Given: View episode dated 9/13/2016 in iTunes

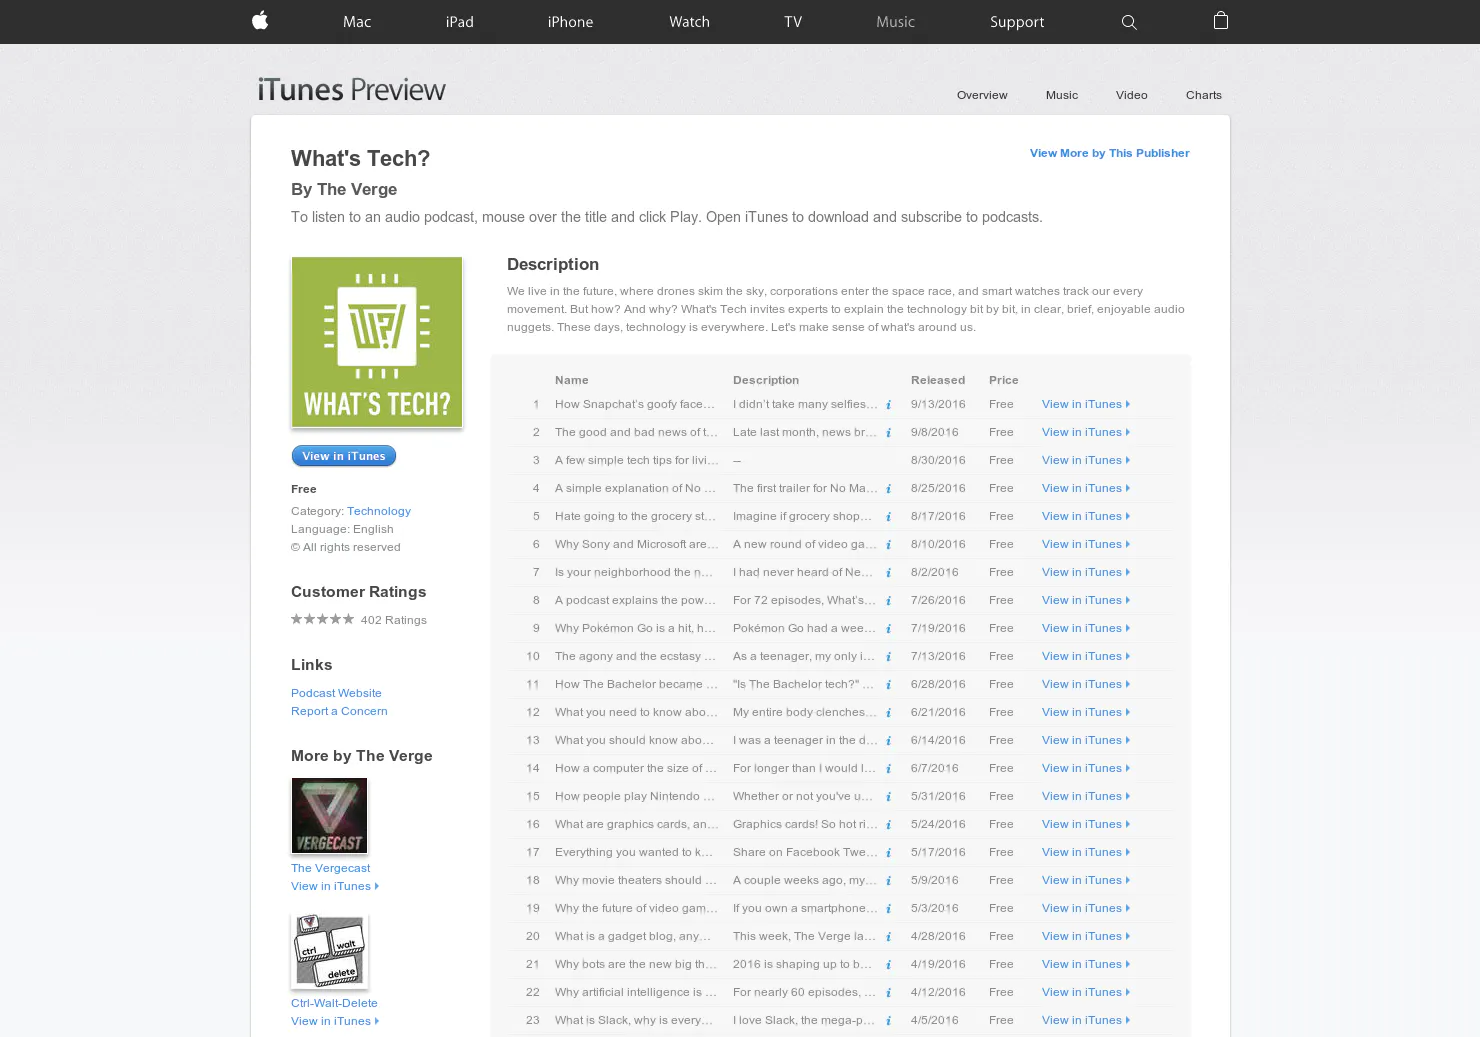Looking at the screenshot, I should pyautogui.click(x=1086, y=404).
